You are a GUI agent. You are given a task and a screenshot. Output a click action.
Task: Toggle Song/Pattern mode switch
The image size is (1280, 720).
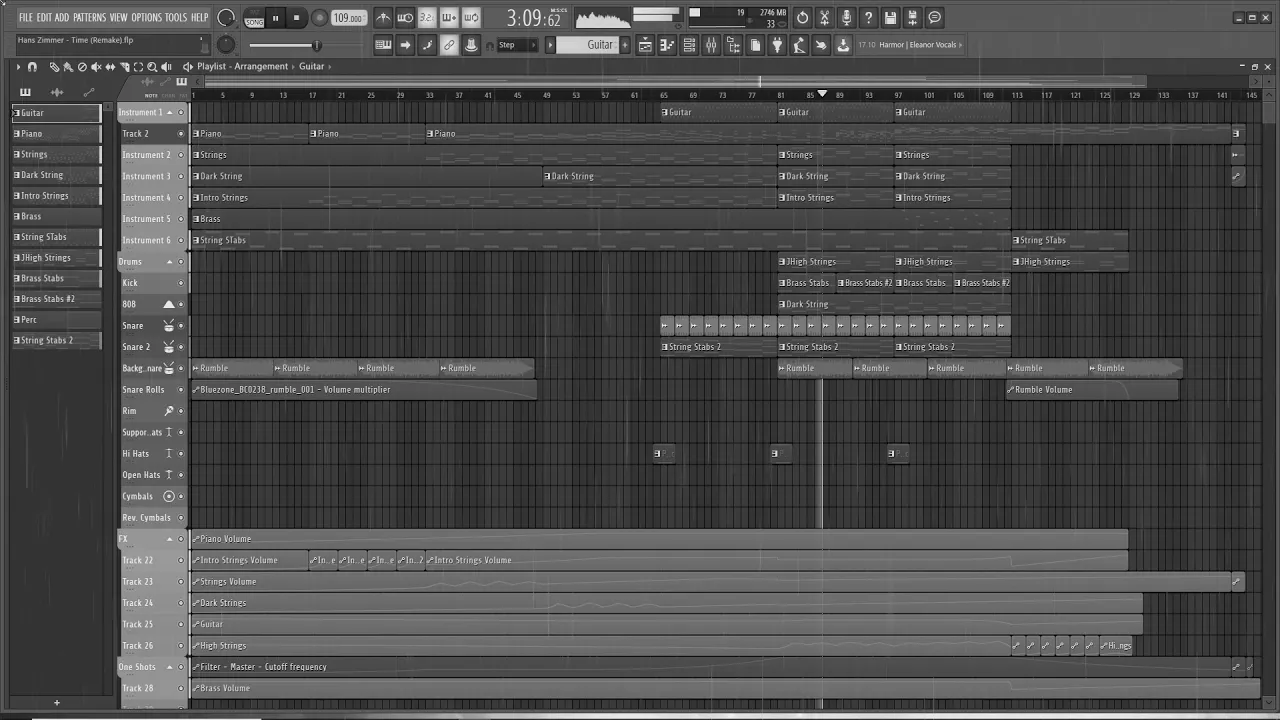pos(254,18)
